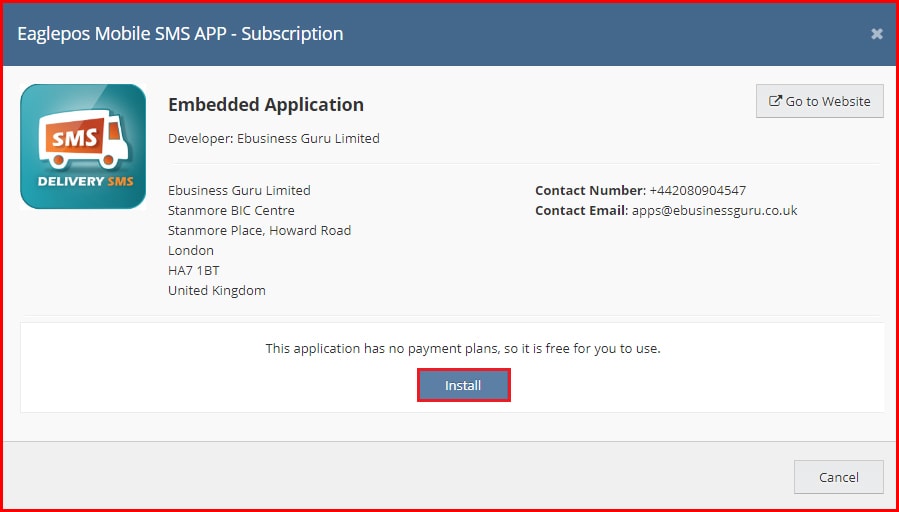Select the London address line
This screenshot has height=512, width=899.
[191, 251]
